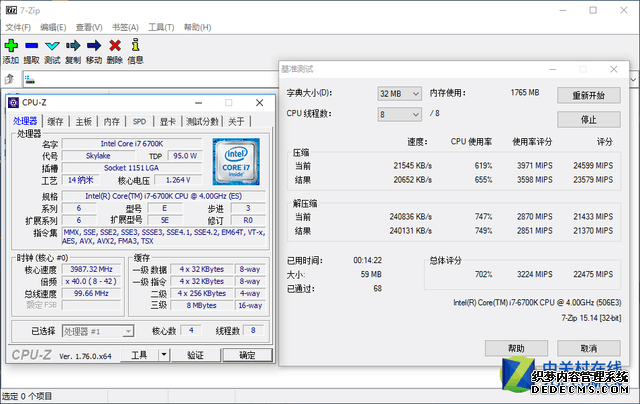
Task: Open the CPU threads count 8 dropdown
Action: point(399,114)
